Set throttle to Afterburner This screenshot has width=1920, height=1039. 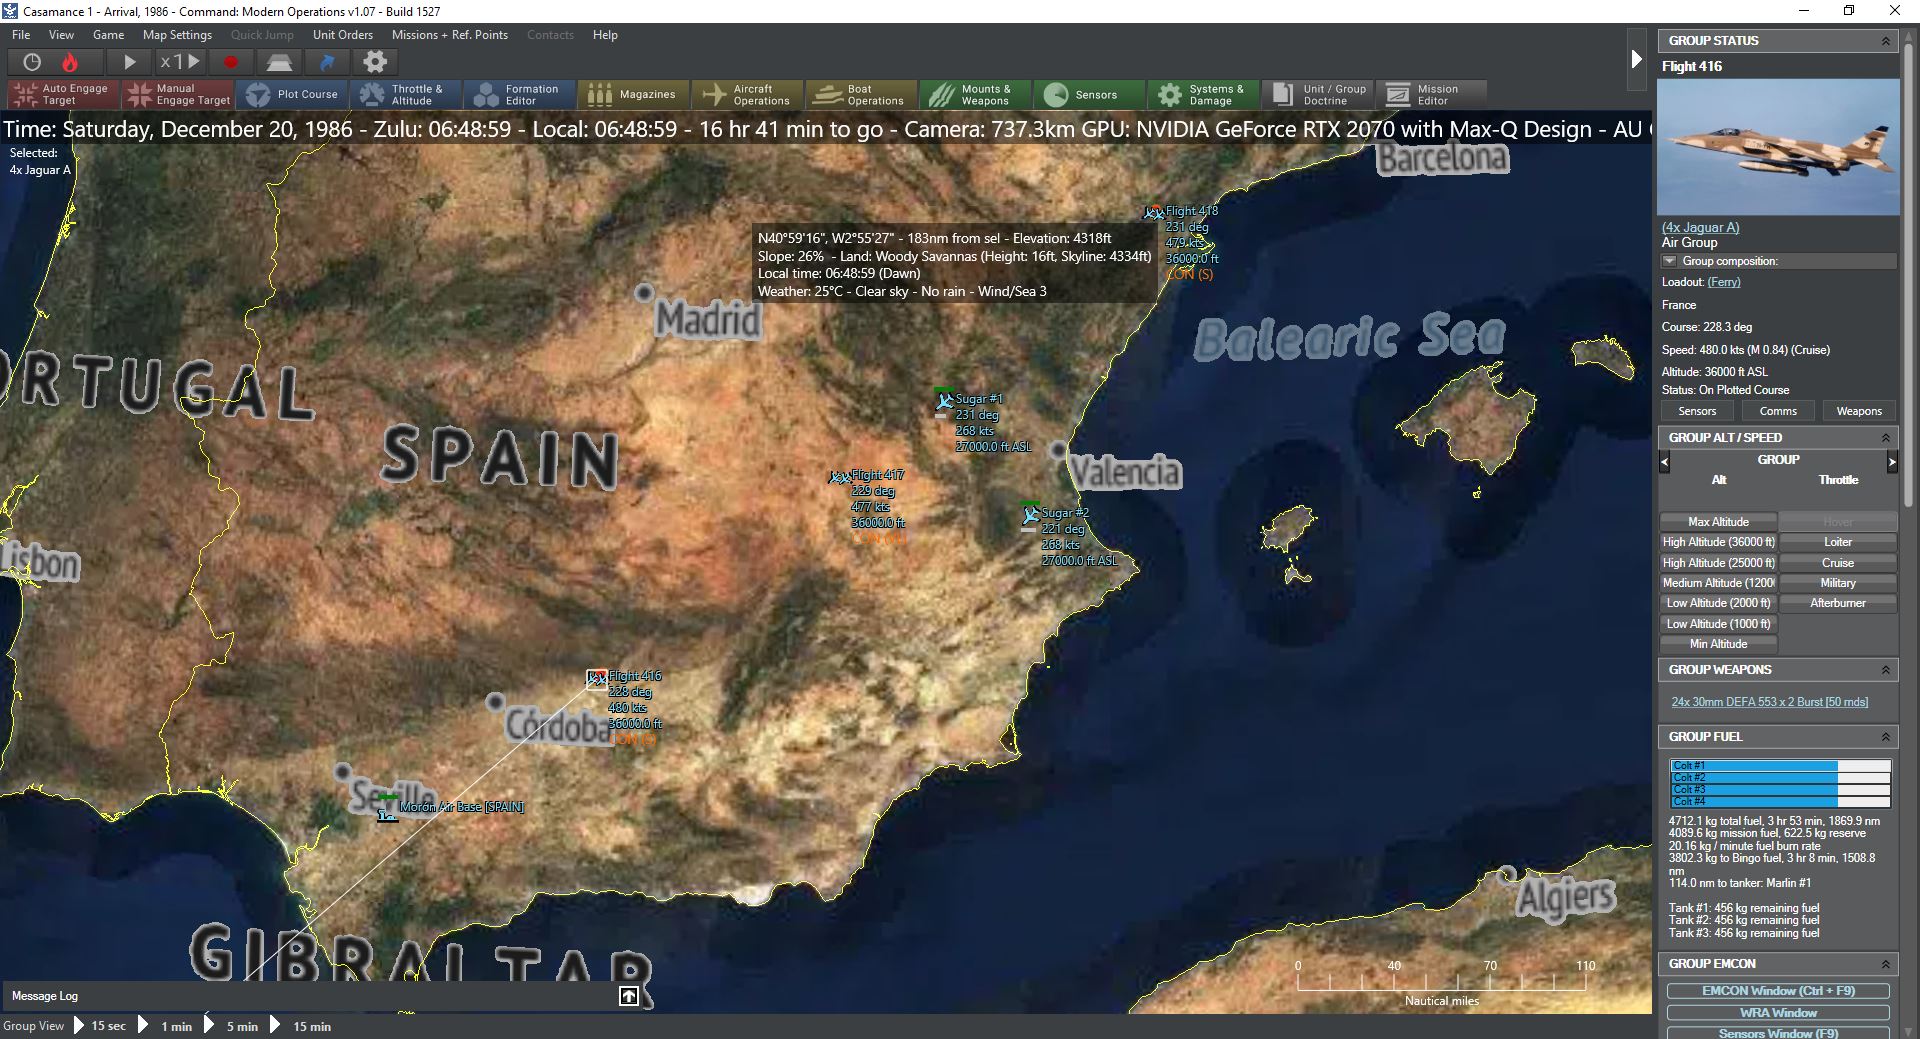coord(1838,603)
